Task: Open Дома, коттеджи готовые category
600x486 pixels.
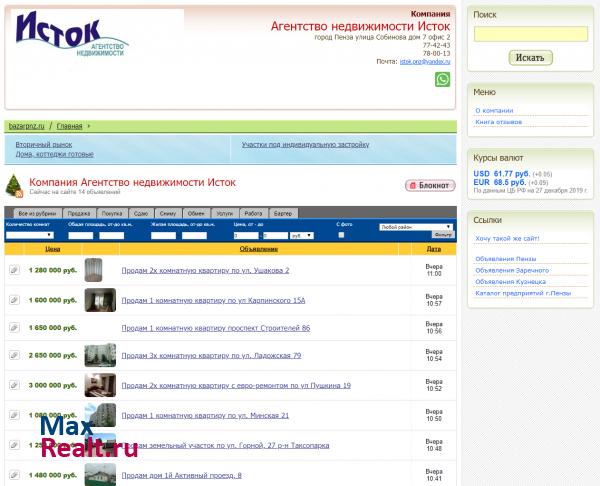Action: 54,154
